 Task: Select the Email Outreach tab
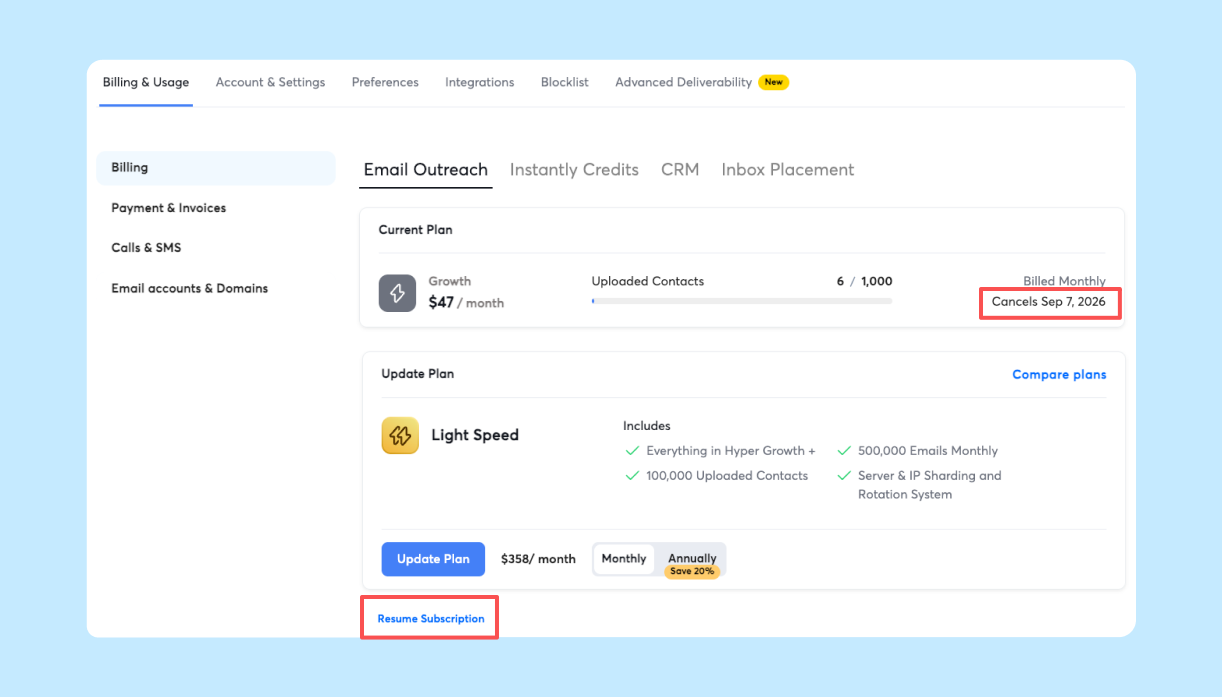[x=426, y=170]
